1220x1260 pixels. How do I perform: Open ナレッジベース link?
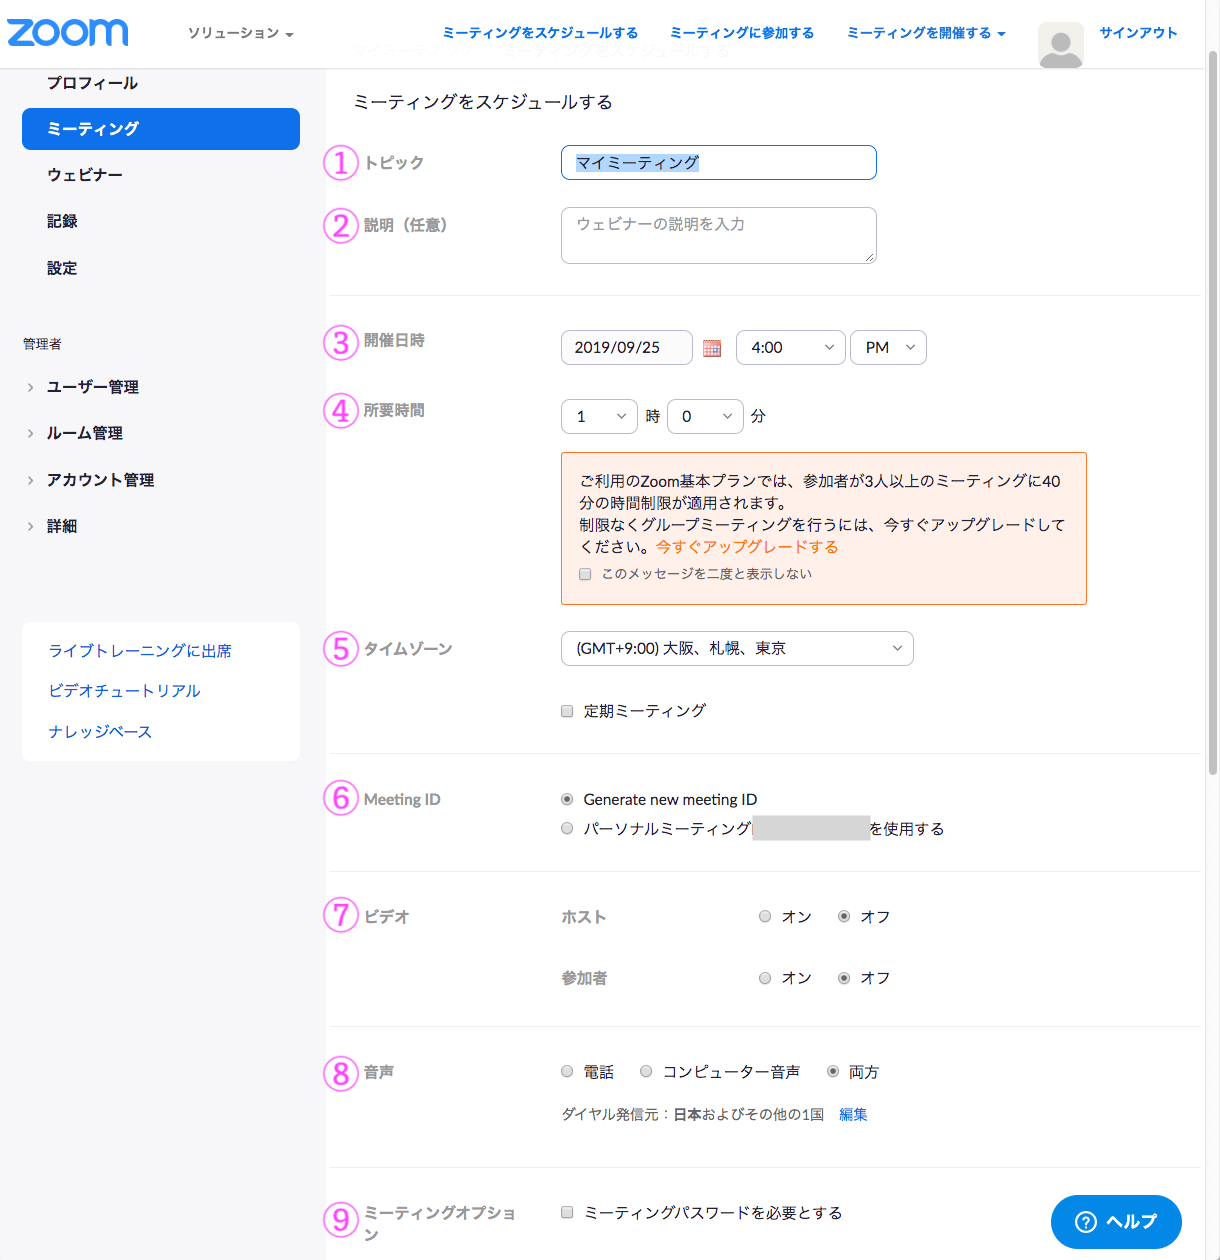coord(100,732)
